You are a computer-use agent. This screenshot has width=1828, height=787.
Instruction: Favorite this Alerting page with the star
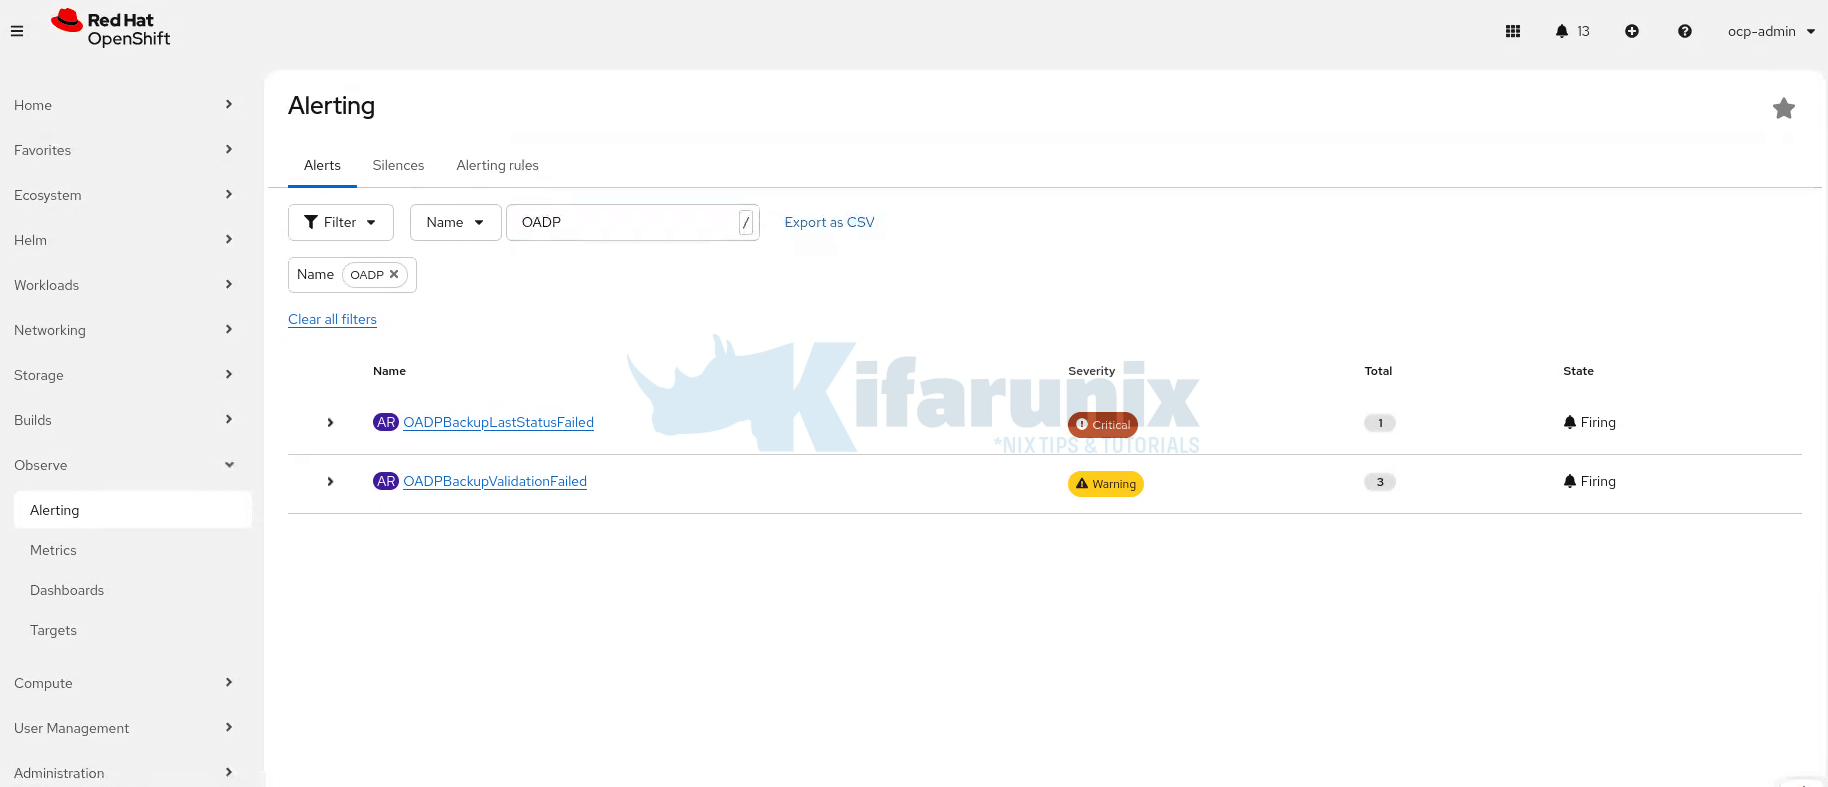[x=1784, y=108]
